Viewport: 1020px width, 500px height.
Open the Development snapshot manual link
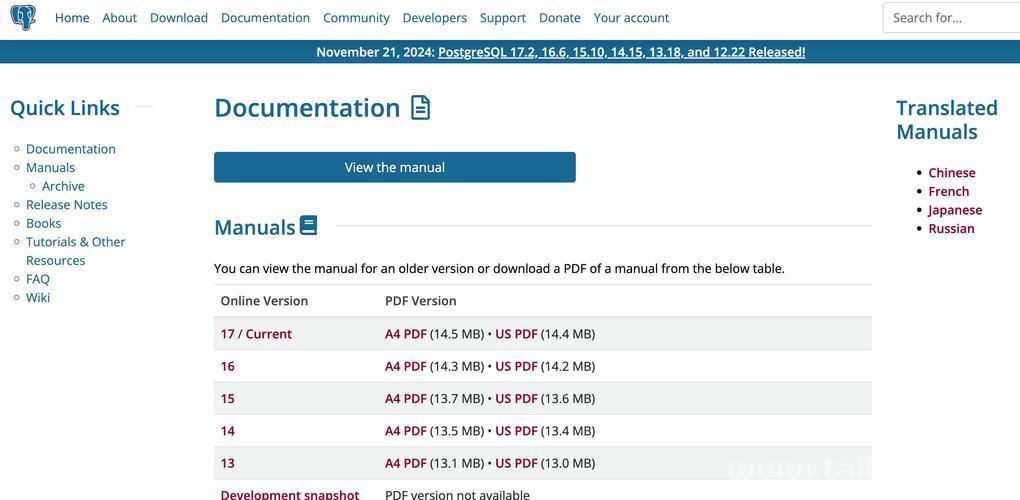(x=289, y=494)
